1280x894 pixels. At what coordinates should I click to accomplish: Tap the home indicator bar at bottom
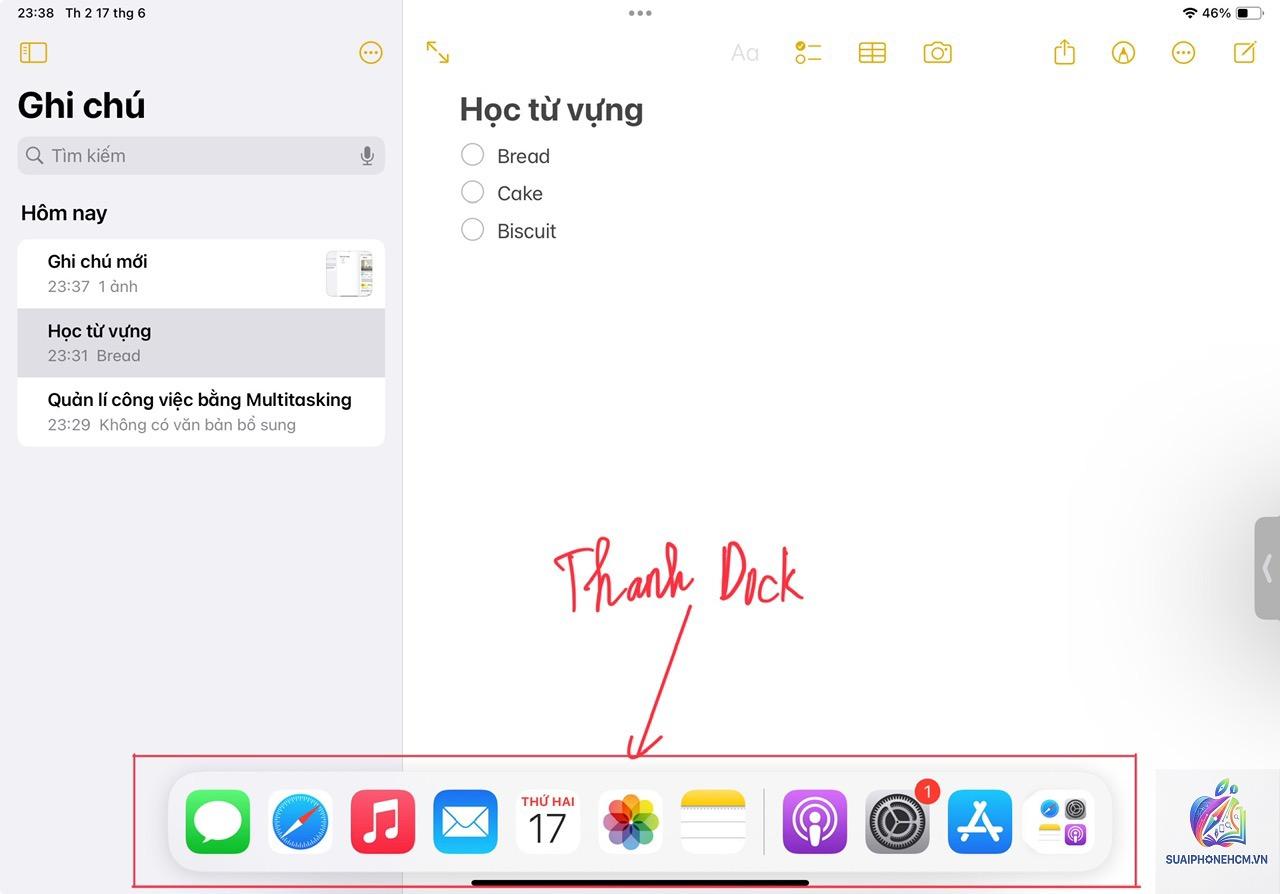coord(640,883)
